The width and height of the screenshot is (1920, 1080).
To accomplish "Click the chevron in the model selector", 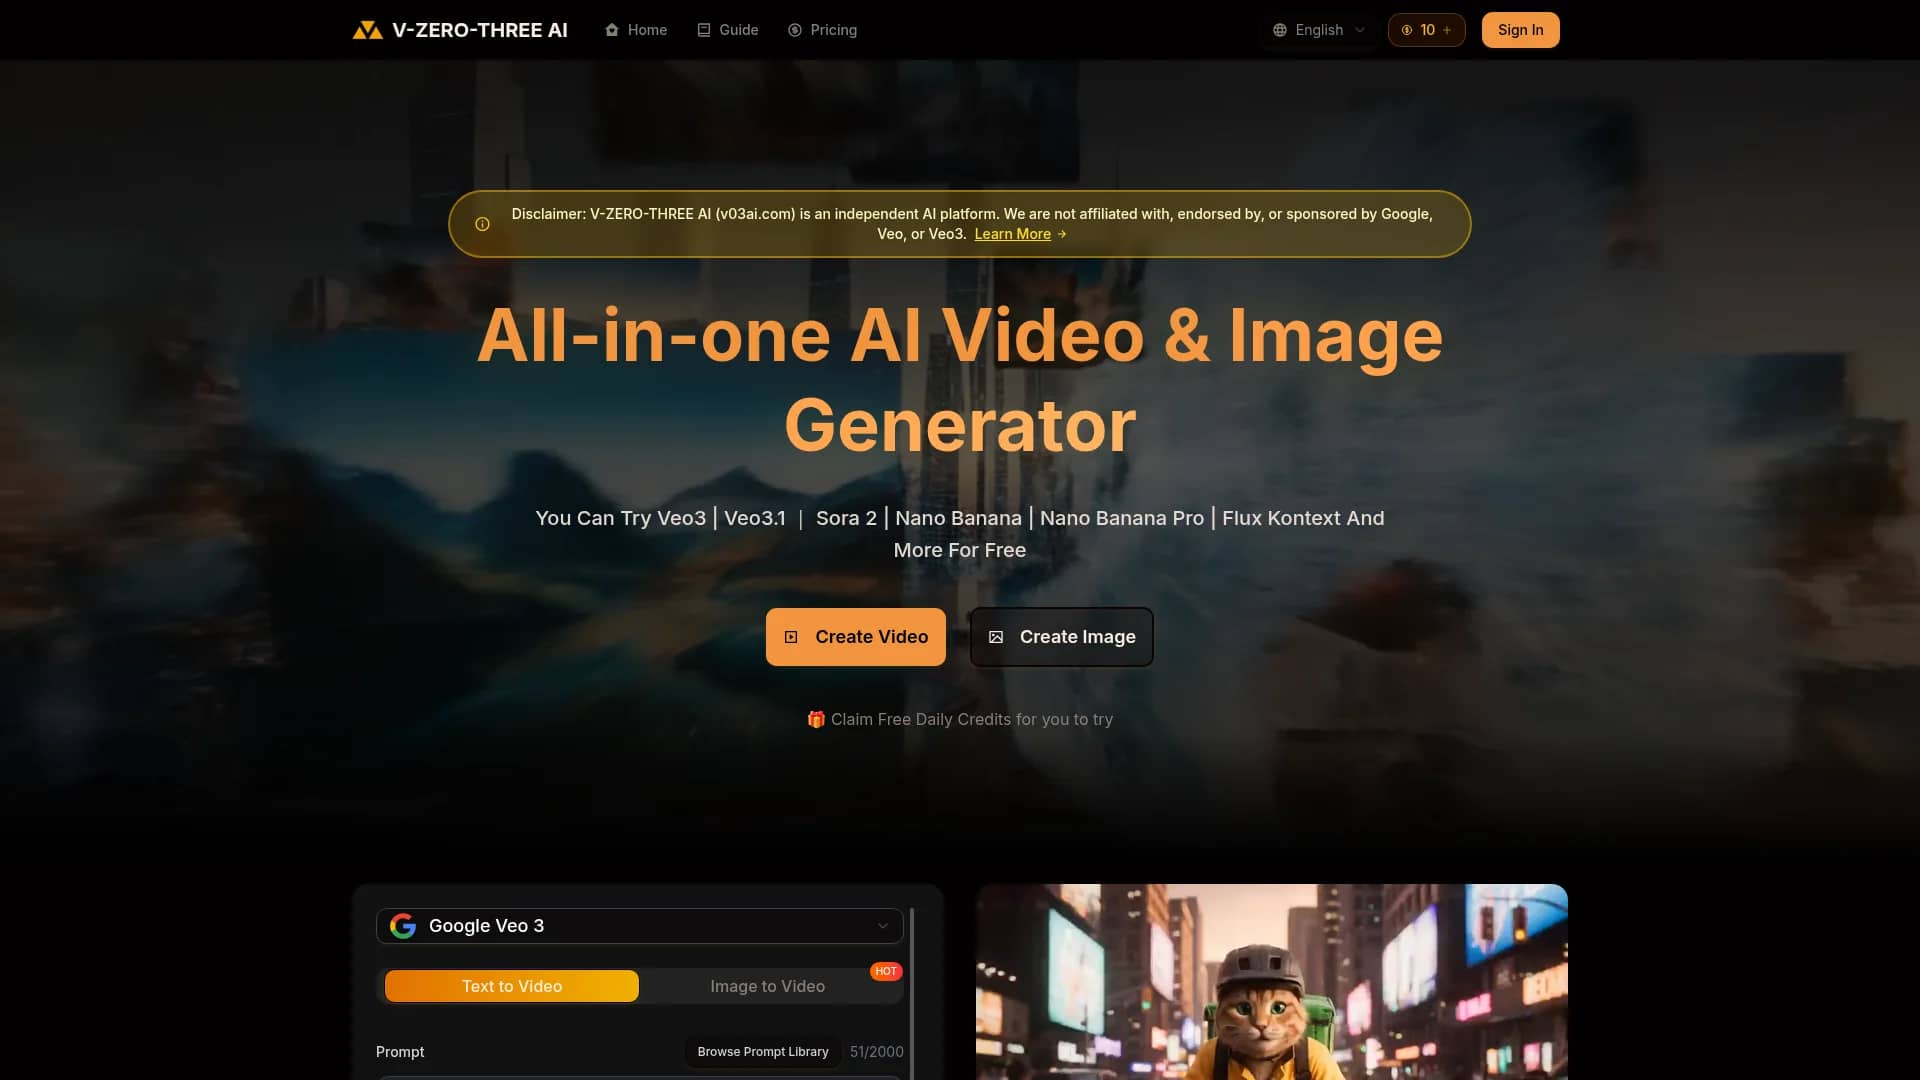I will point(883,926).
